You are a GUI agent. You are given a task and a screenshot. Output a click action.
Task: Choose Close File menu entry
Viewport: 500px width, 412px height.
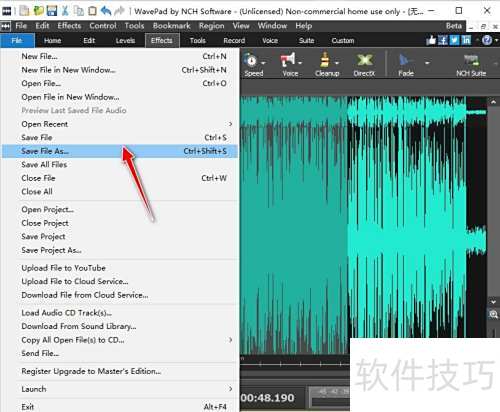120,178
